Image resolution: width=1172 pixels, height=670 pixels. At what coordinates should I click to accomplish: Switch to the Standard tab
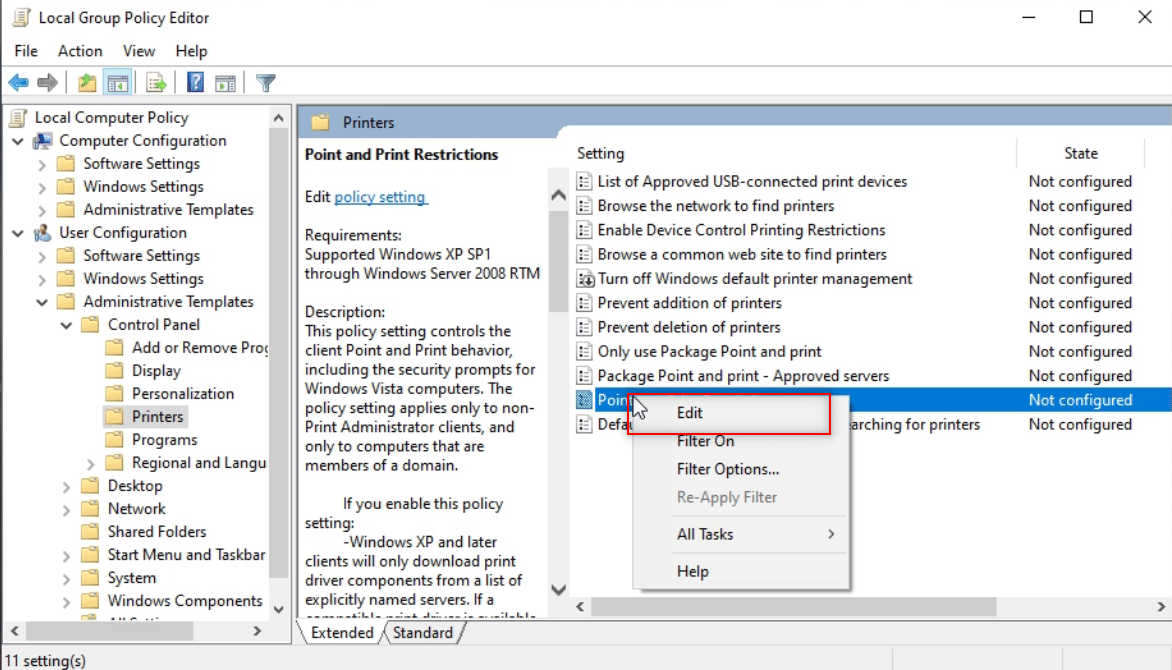(423, 633)
